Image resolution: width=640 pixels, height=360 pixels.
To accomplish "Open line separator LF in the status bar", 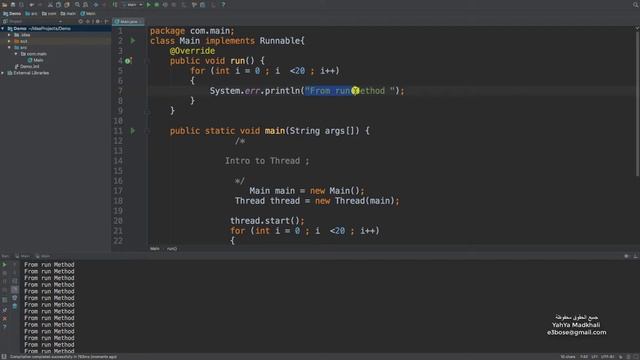I will click(x=594, y=357).
